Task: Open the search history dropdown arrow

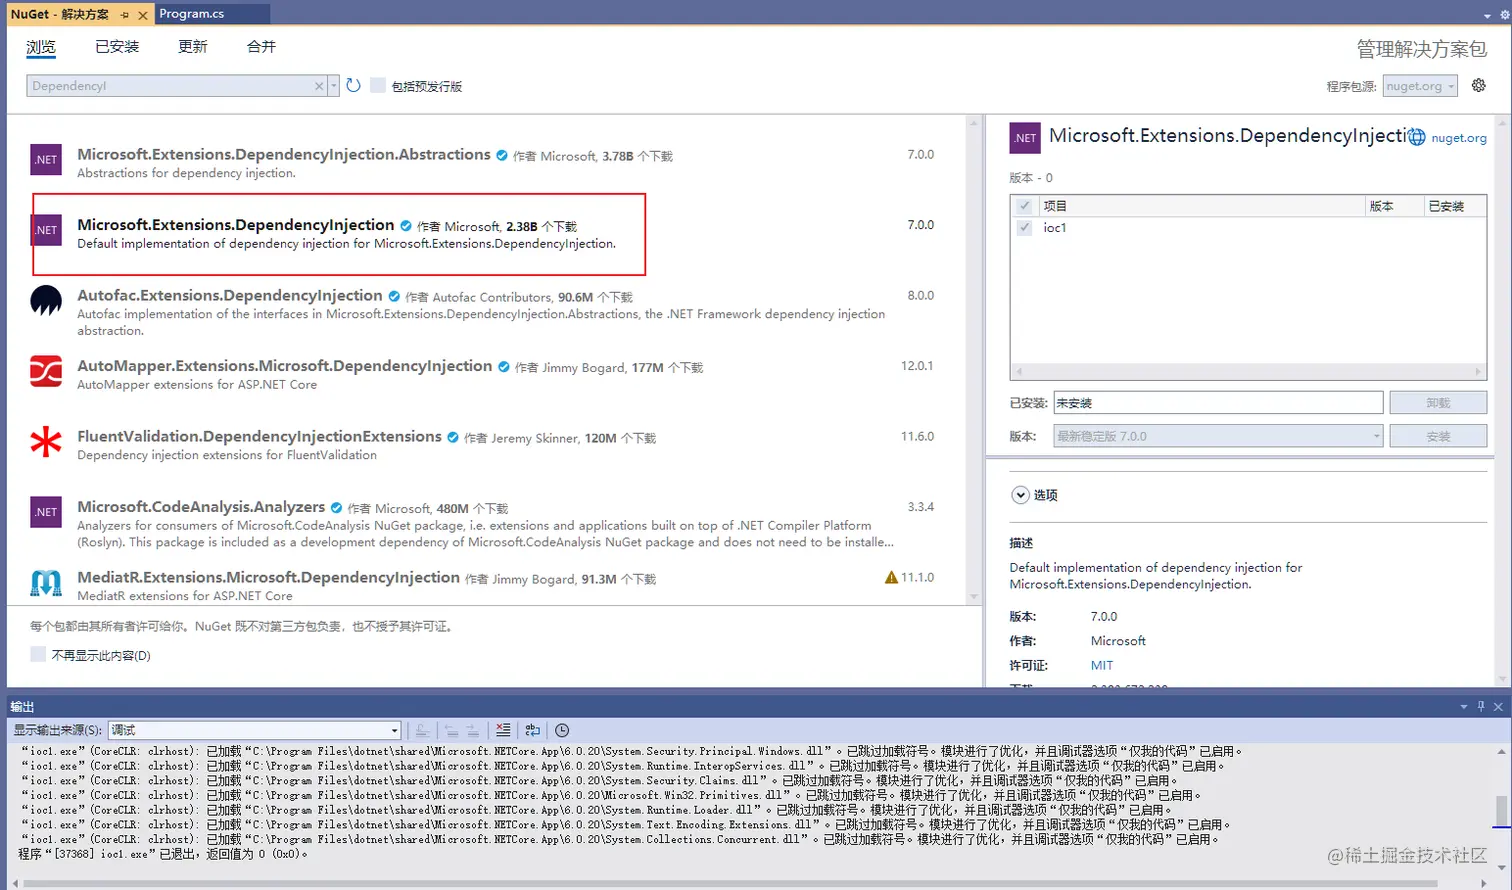Action: [334, 86]
